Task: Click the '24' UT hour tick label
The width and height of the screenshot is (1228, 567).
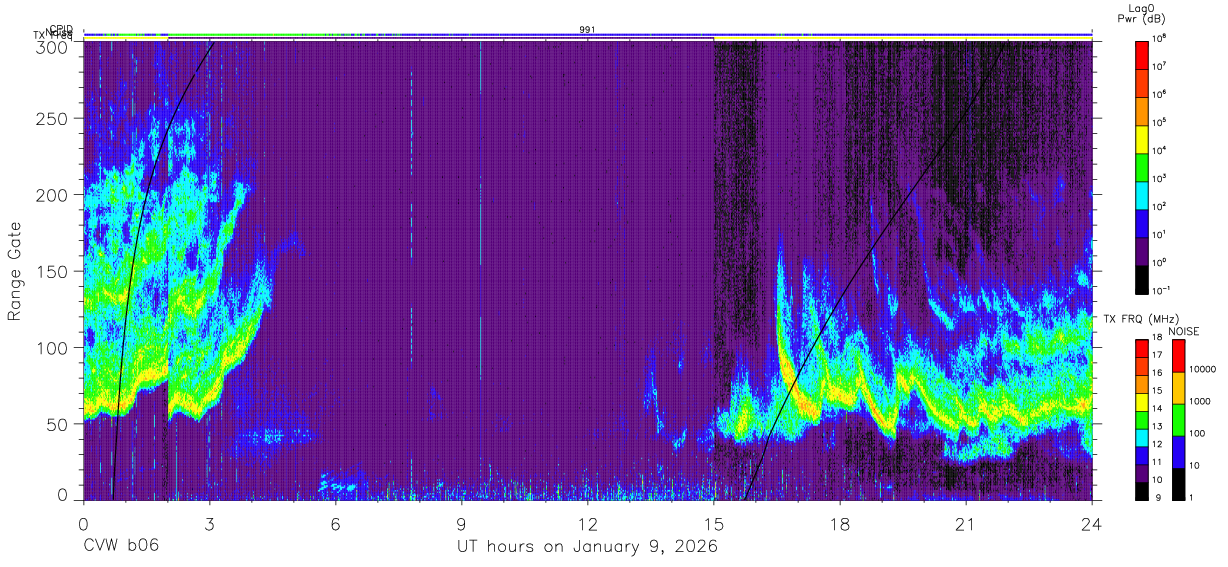Action: (x=1092, y=523)
